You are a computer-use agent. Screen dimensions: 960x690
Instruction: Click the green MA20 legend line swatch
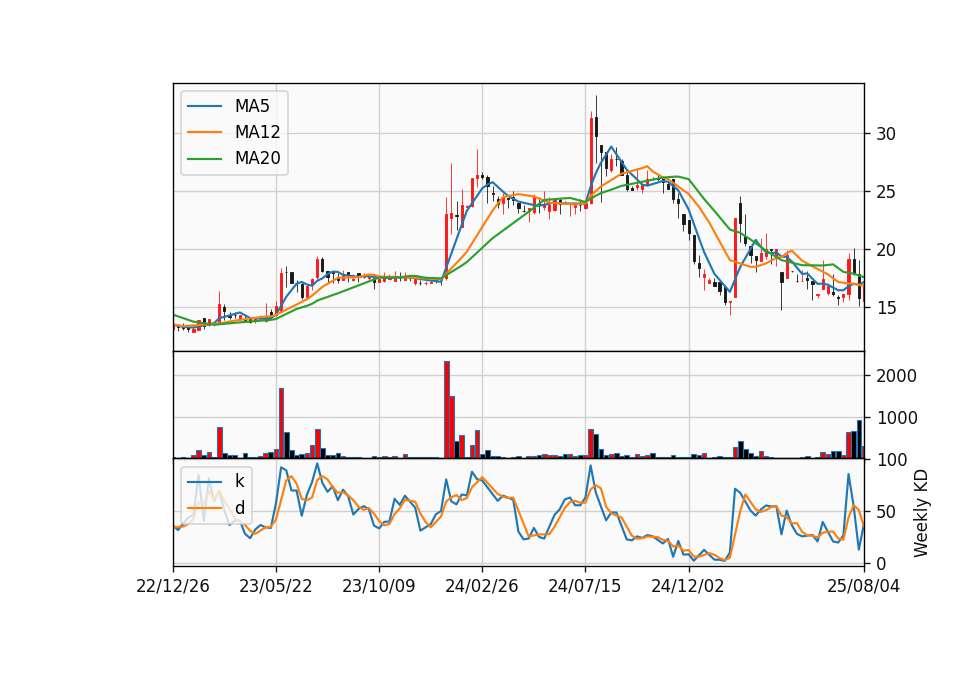pos(205,159)
